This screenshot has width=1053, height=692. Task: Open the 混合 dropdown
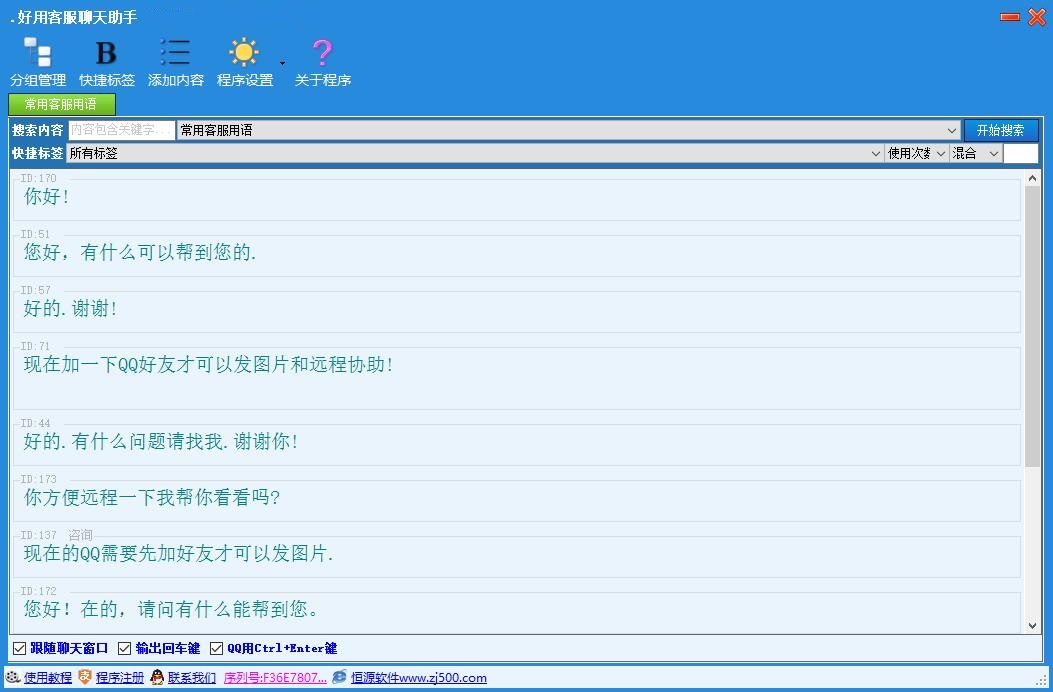[993, 153]
